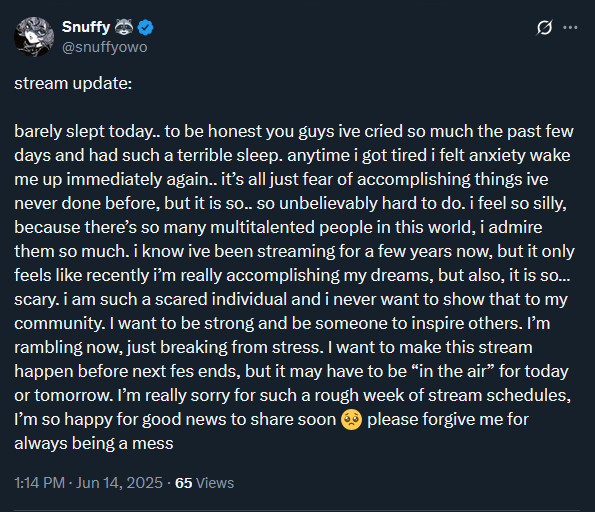The height and width of the screenshot is (512, 595).
Task: Click the word "multitalented" in the post
Action: click(262, 227)
